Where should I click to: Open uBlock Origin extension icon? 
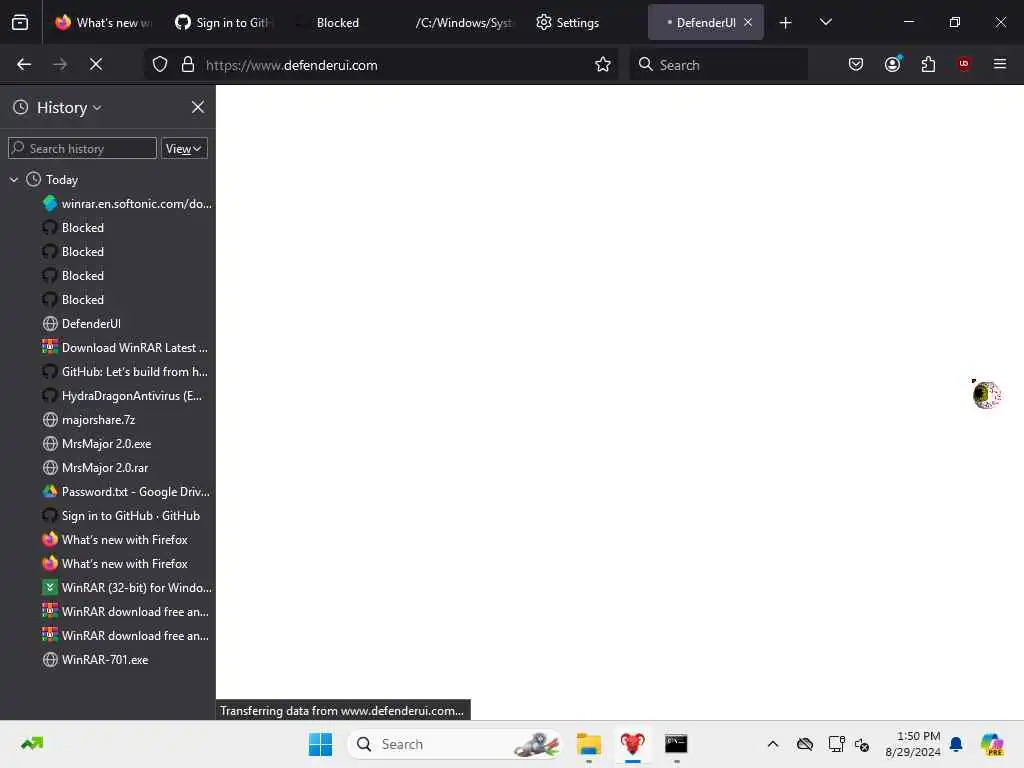coord(964,64)
